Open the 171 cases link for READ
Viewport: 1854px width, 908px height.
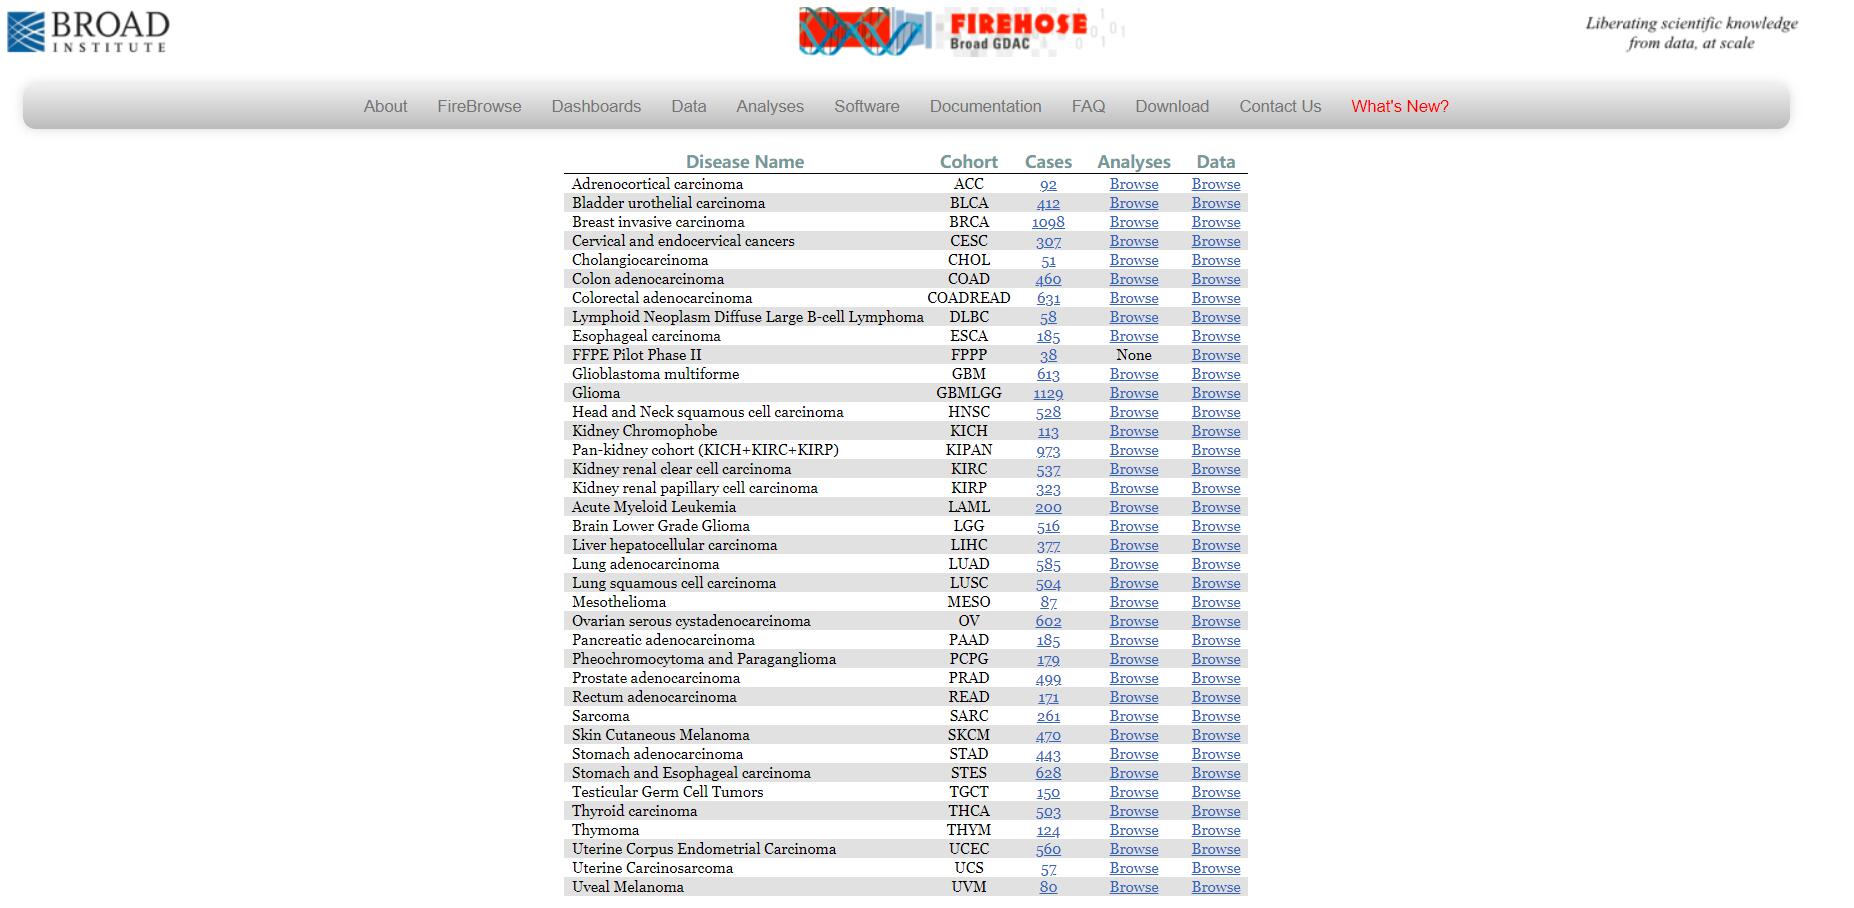click(1048, 697)
